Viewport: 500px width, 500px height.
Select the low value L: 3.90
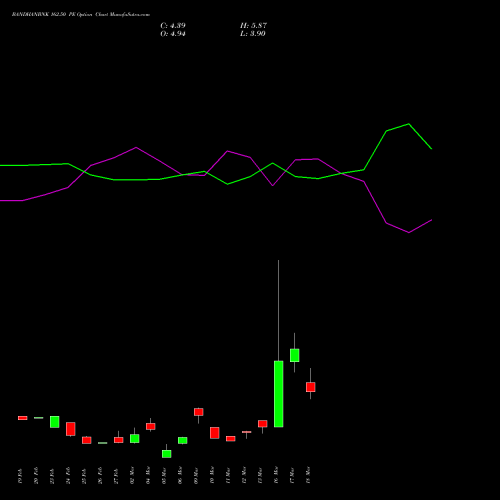253,34
